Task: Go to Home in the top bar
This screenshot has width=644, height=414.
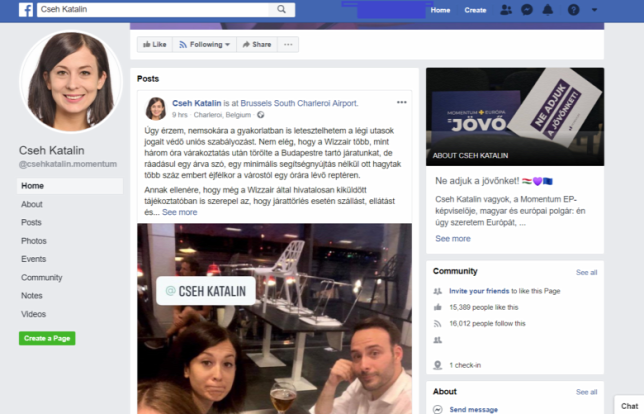Action: [440, 10]
